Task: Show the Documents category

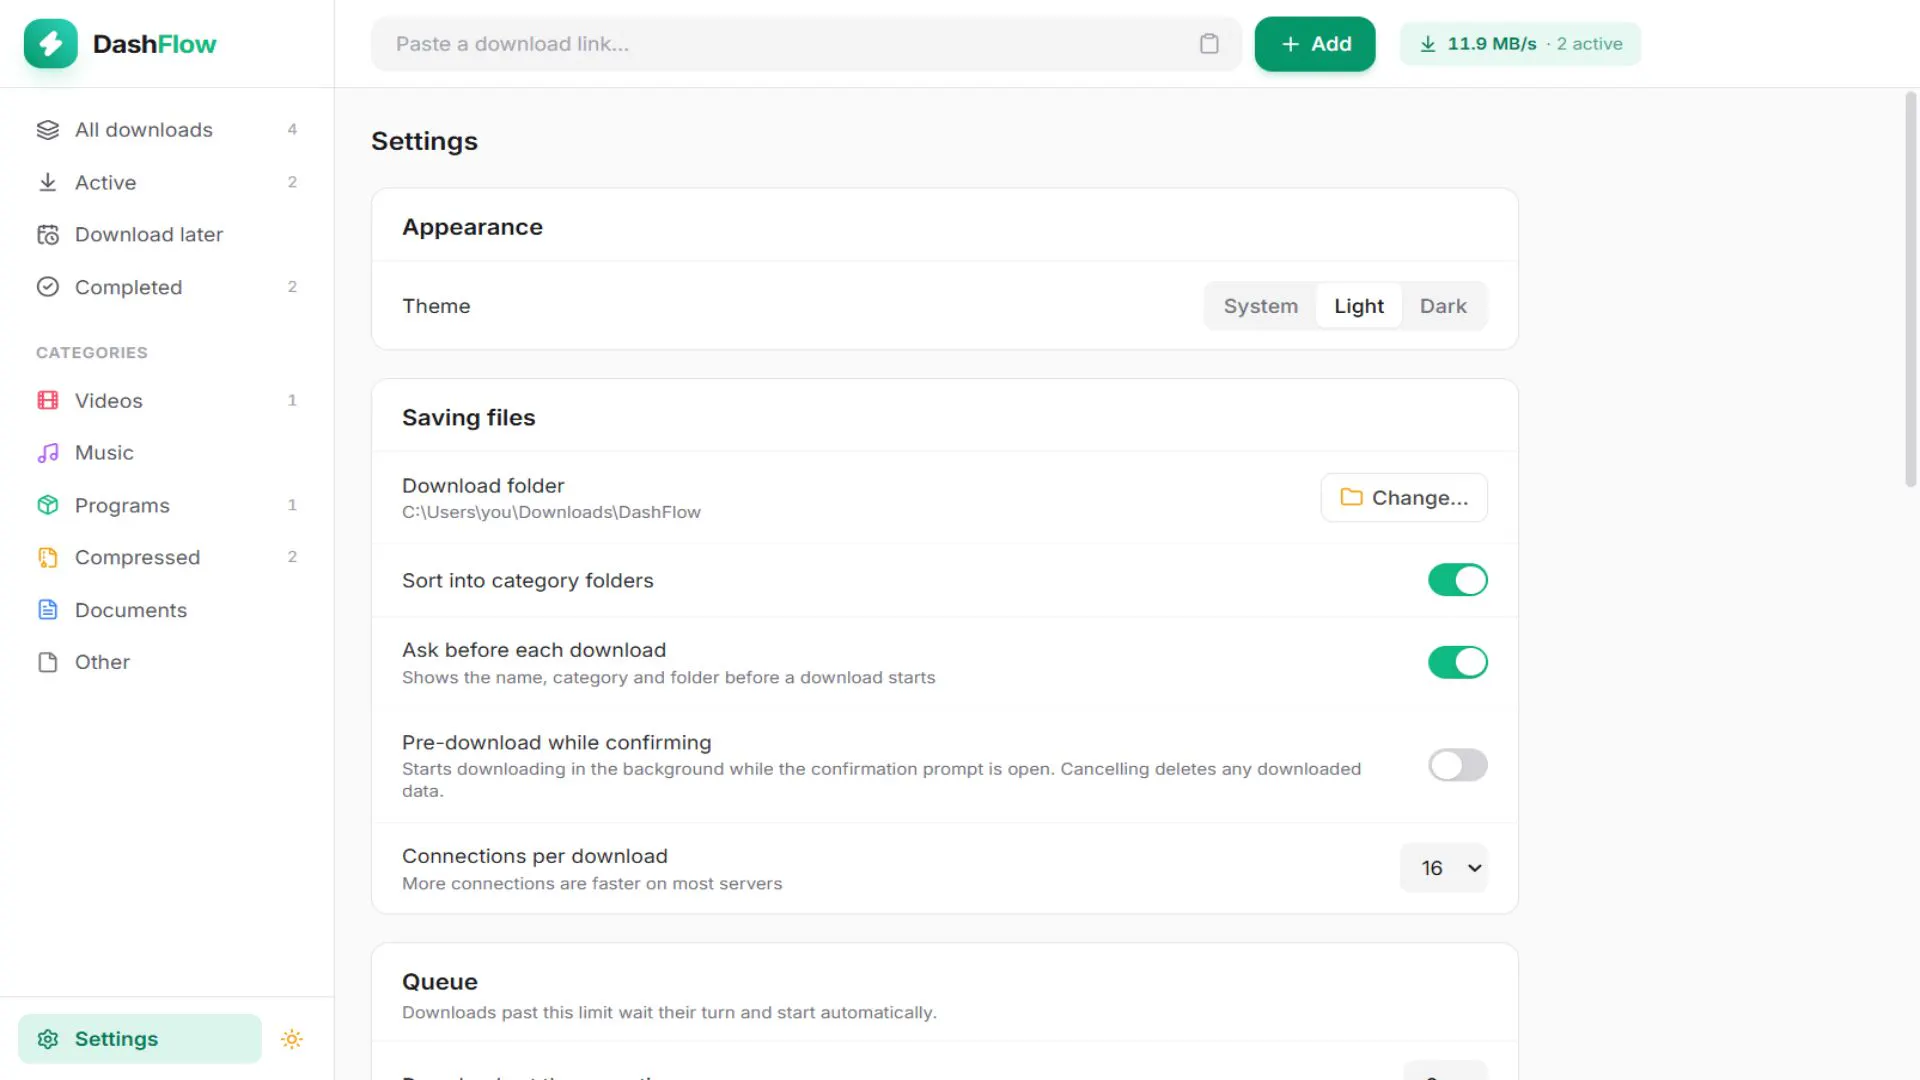Action: click(167, 610)
